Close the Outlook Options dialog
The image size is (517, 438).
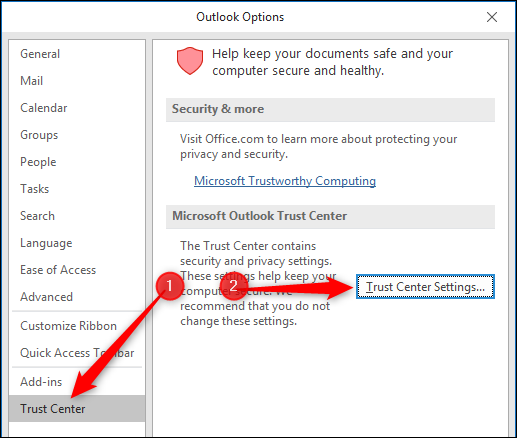492,17
